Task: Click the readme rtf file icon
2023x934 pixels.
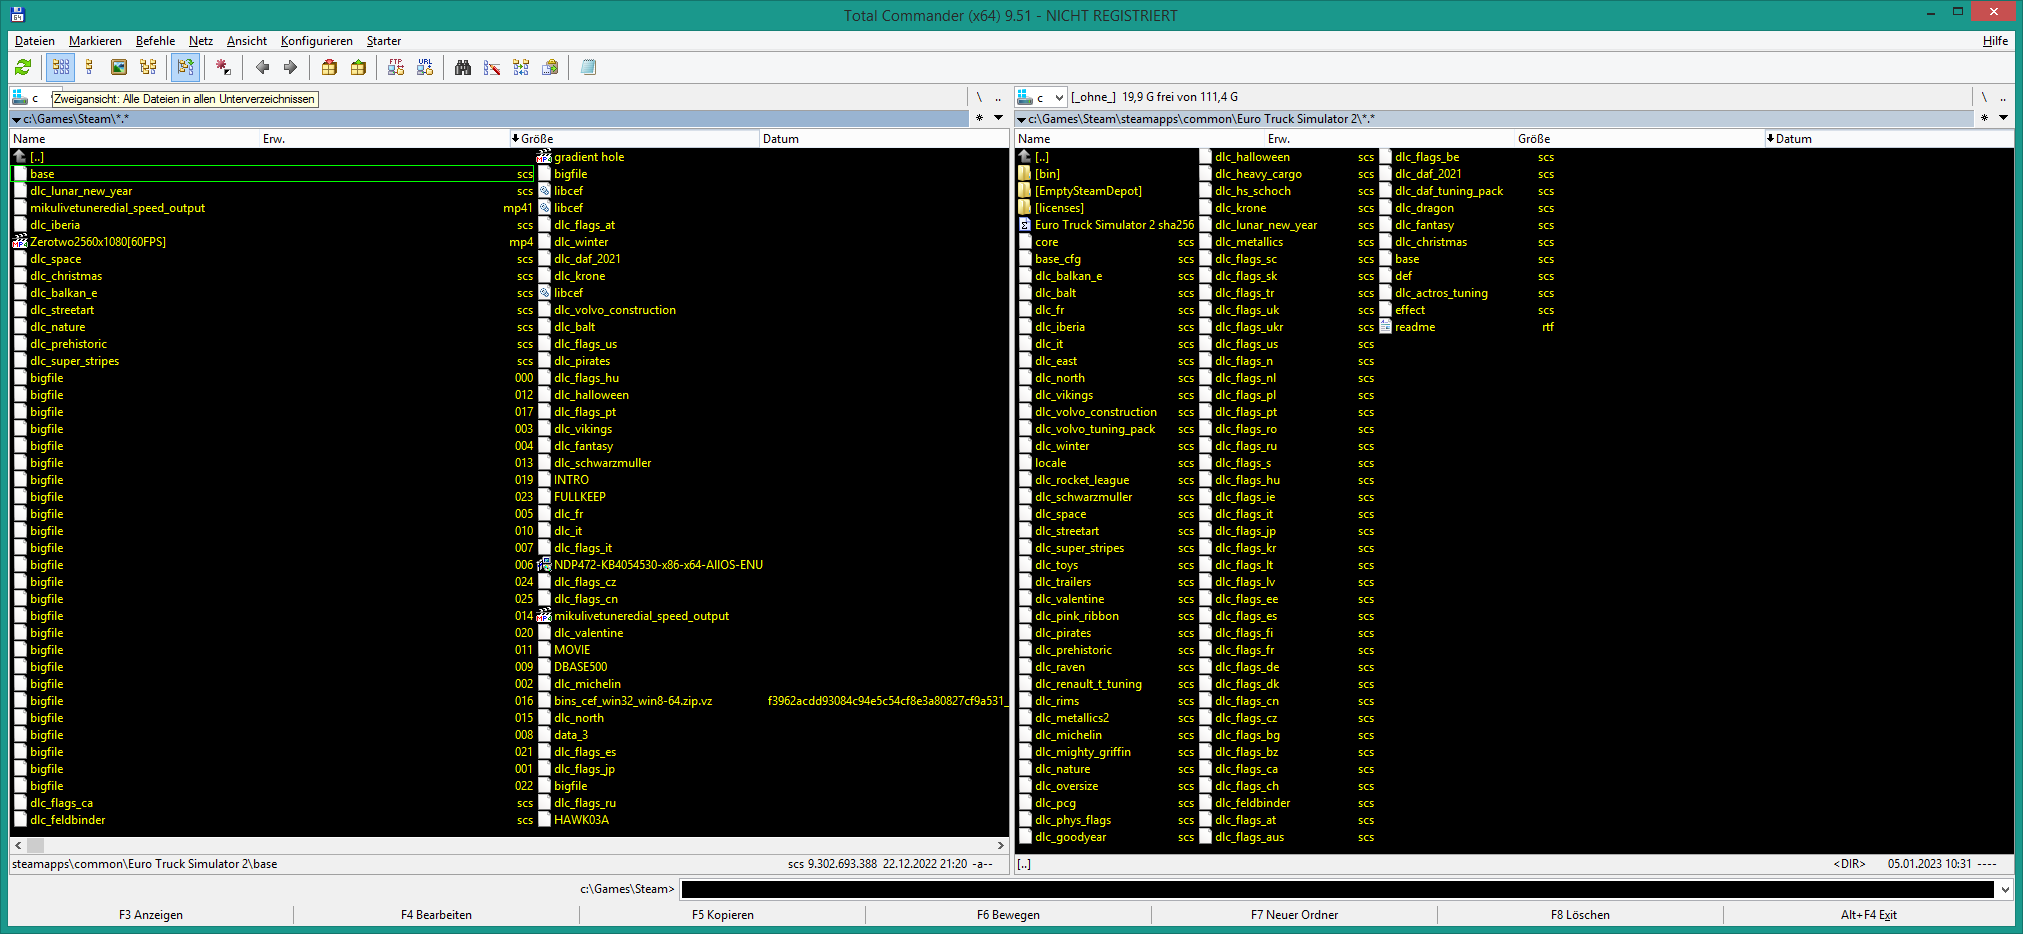Action: 1385,327
